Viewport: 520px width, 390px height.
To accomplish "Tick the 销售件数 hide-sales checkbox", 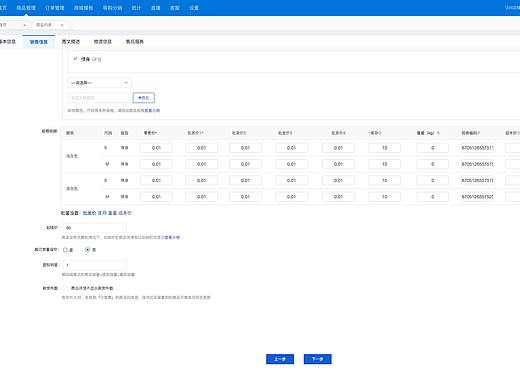I will (66, 288).
